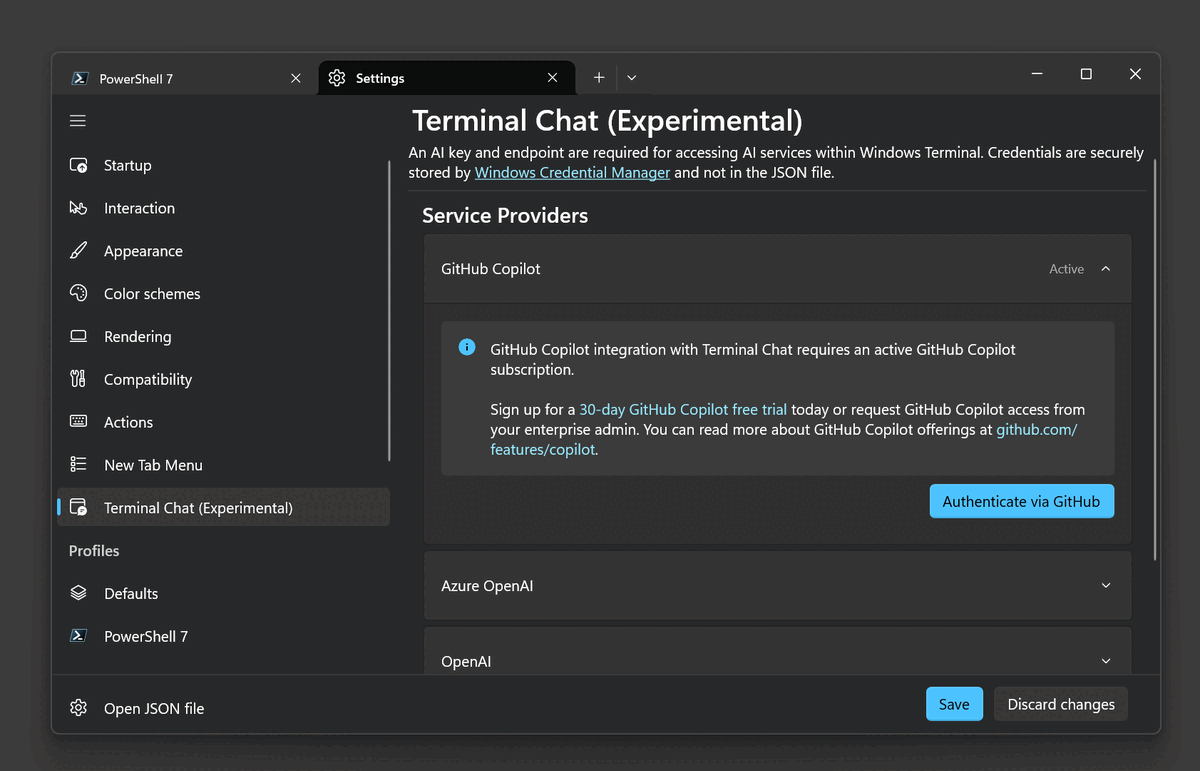Open the new tab profile dropdown

632,78
